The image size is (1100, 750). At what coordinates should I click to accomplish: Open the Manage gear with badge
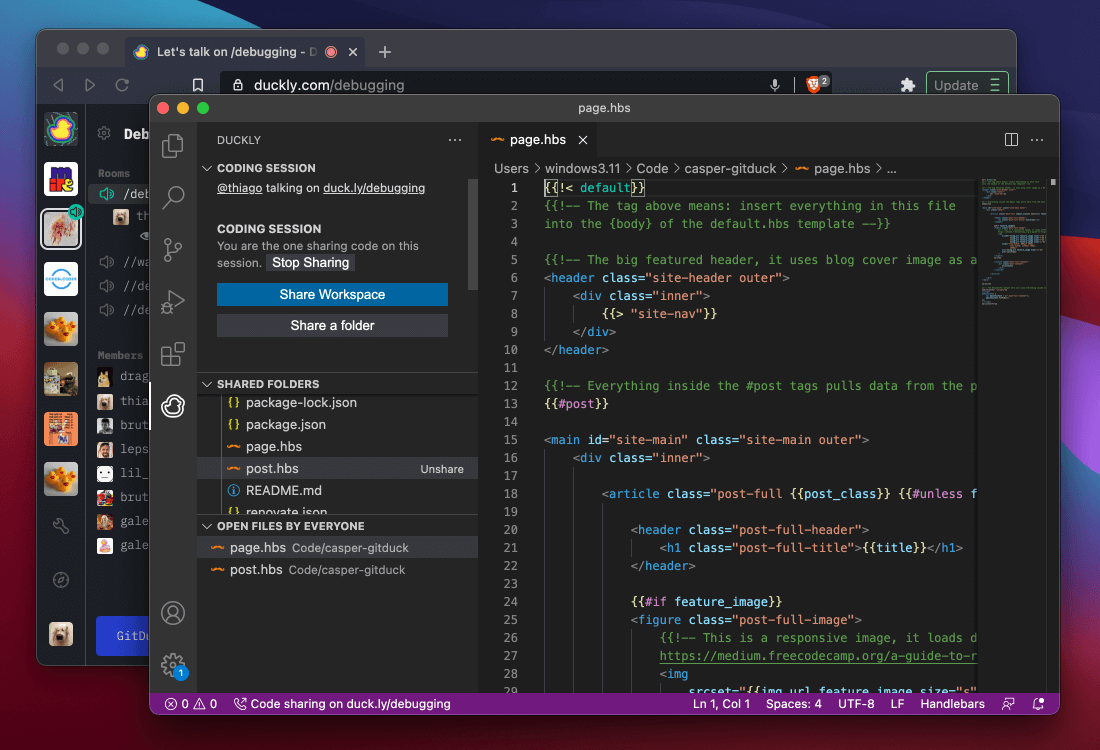pyautogui.click(x=173, y=665)
